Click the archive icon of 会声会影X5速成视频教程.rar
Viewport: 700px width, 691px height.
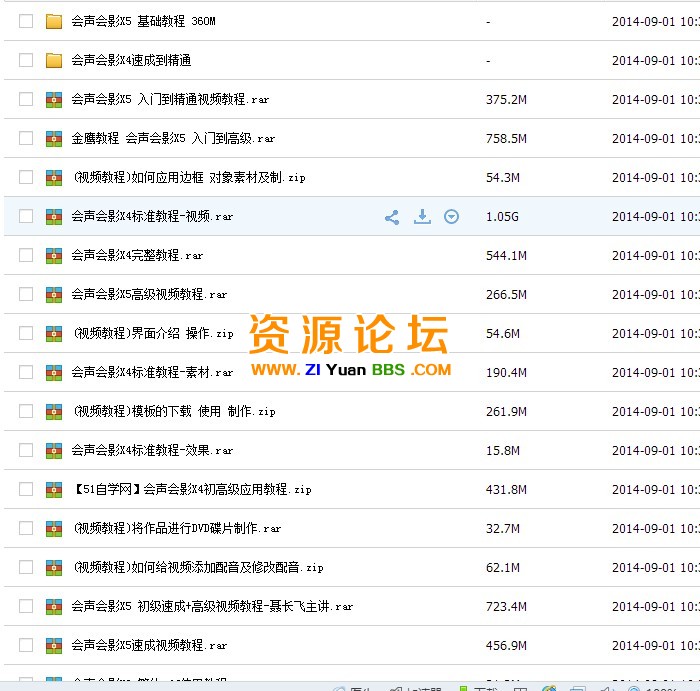tap(54, 645)
